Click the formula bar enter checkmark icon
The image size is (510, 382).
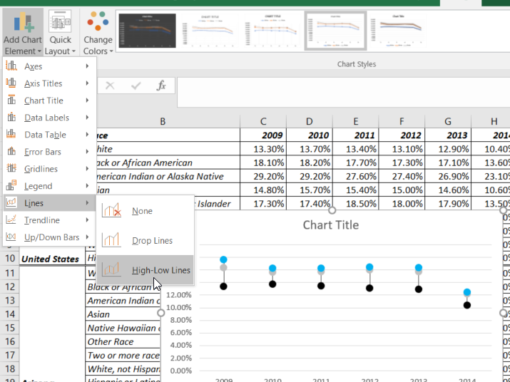click(136, 86)
